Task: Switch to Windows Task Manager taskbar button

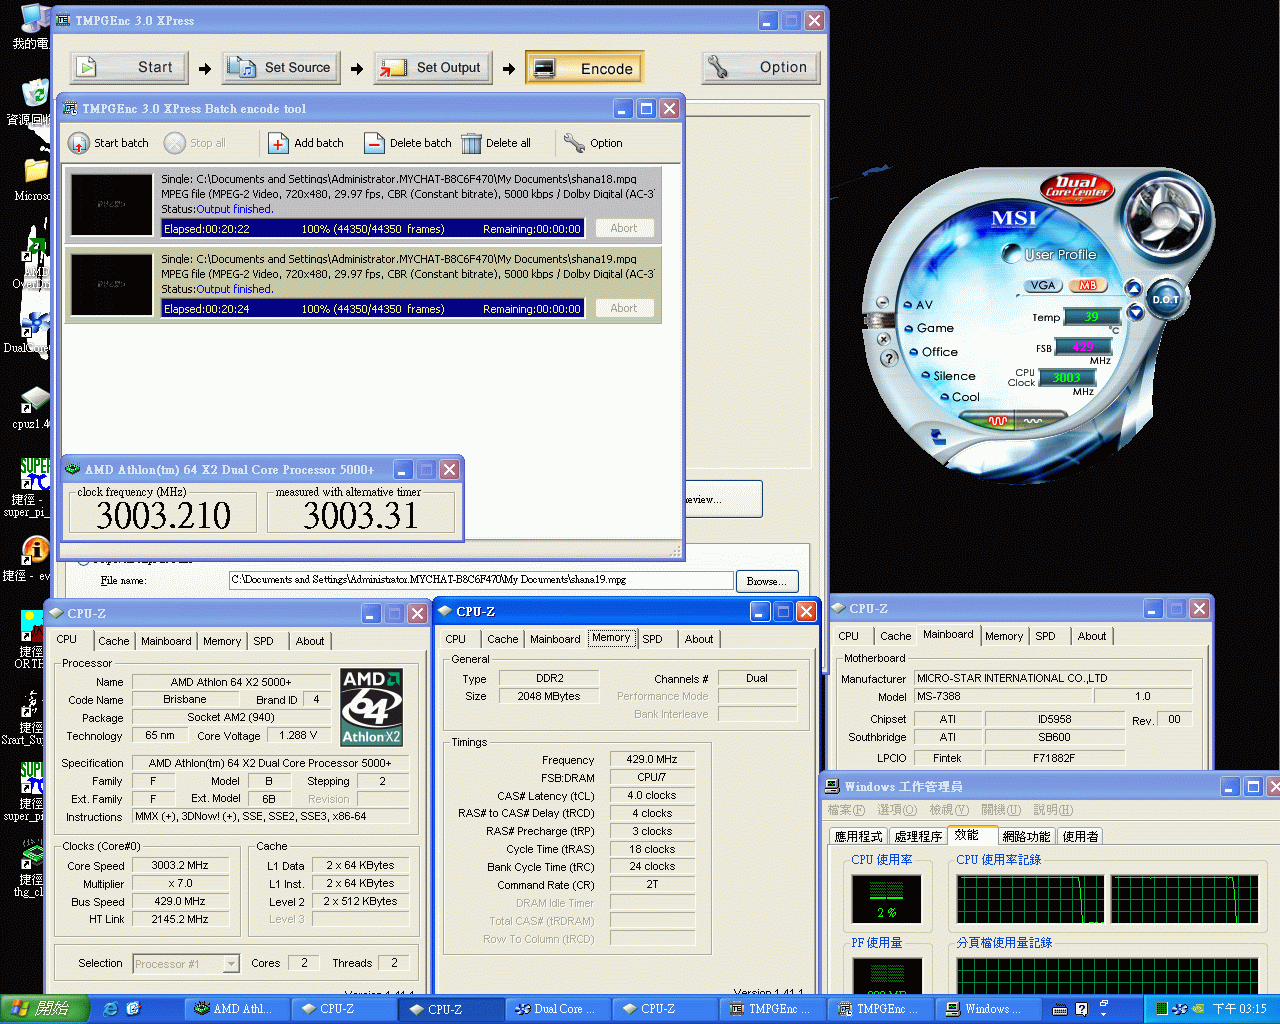Action: (x=987, y=1009)
